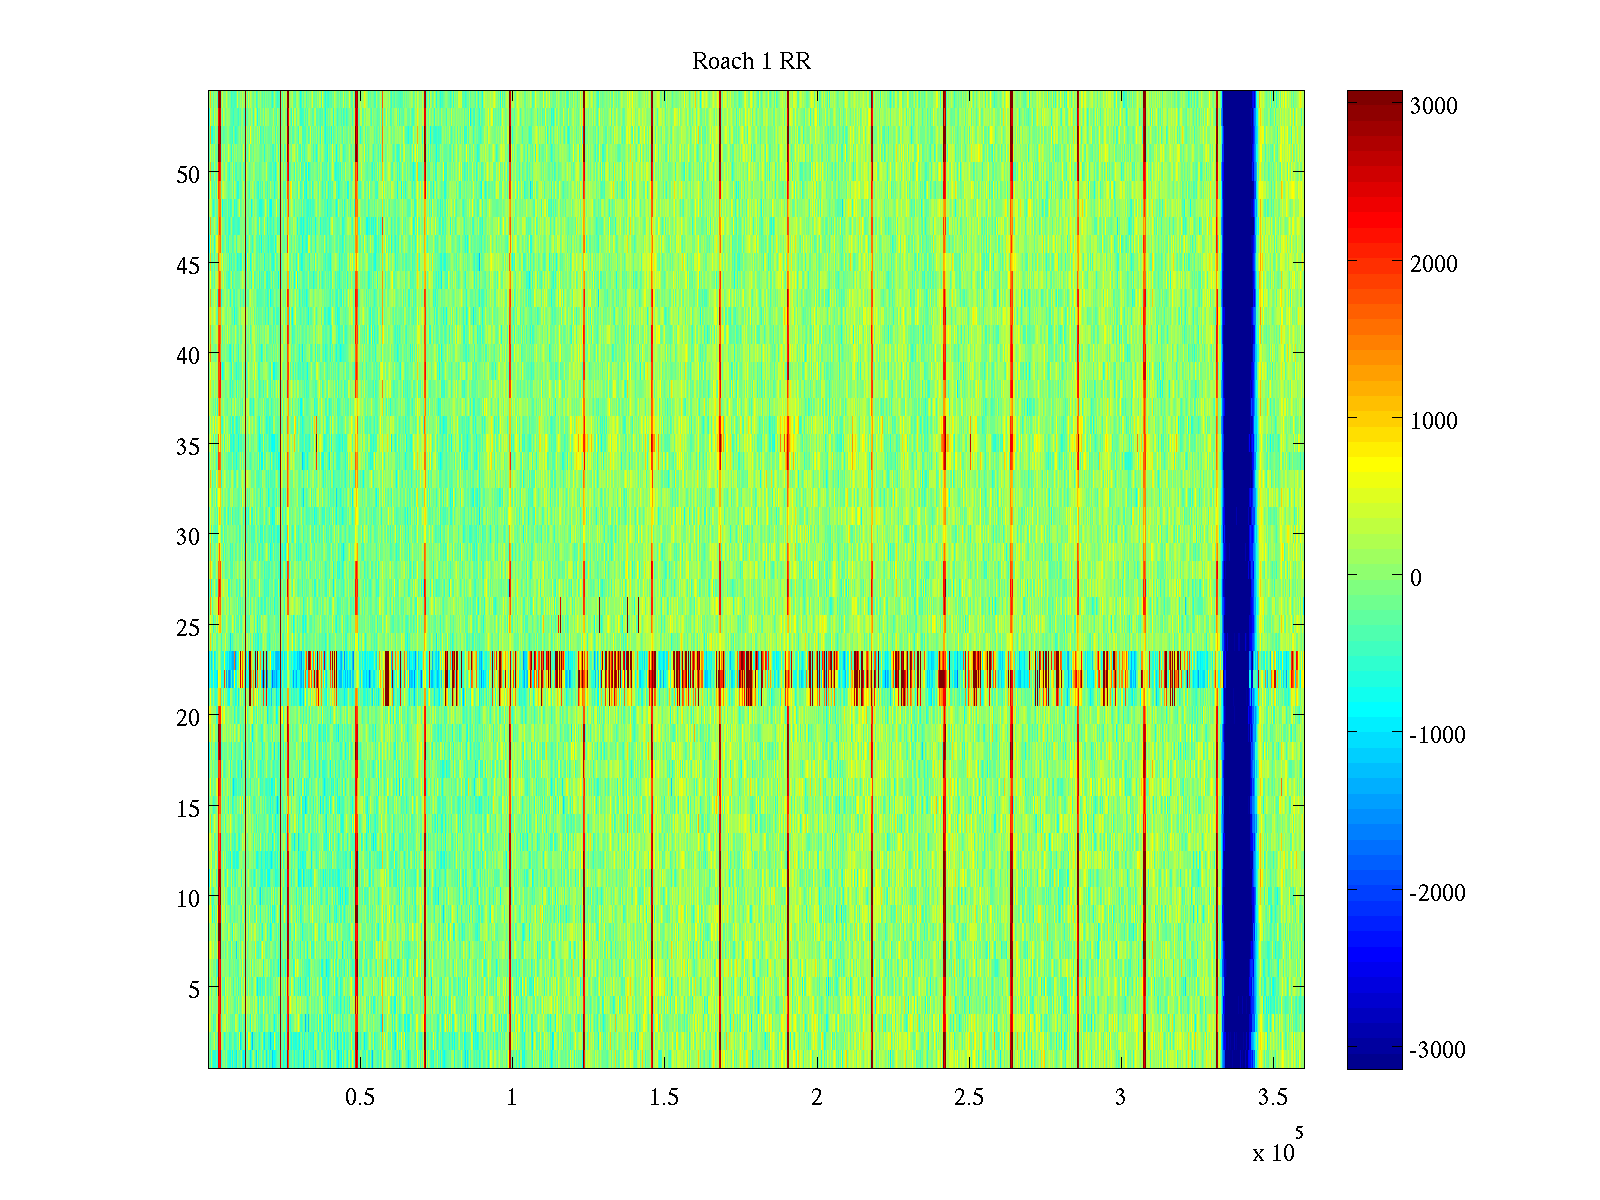Click the dark blue vertical band in heatmap
The height and width of the screenshot is (1200, 1600).
point(1238,580)
